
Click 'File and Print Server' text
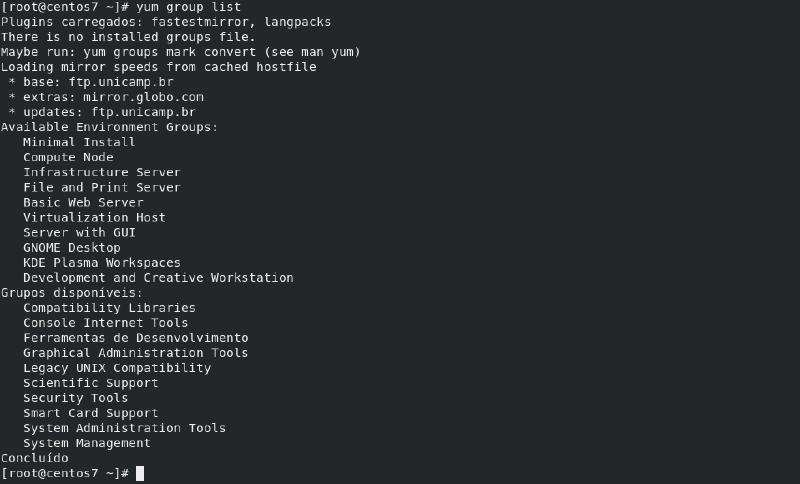pos(101,187)
